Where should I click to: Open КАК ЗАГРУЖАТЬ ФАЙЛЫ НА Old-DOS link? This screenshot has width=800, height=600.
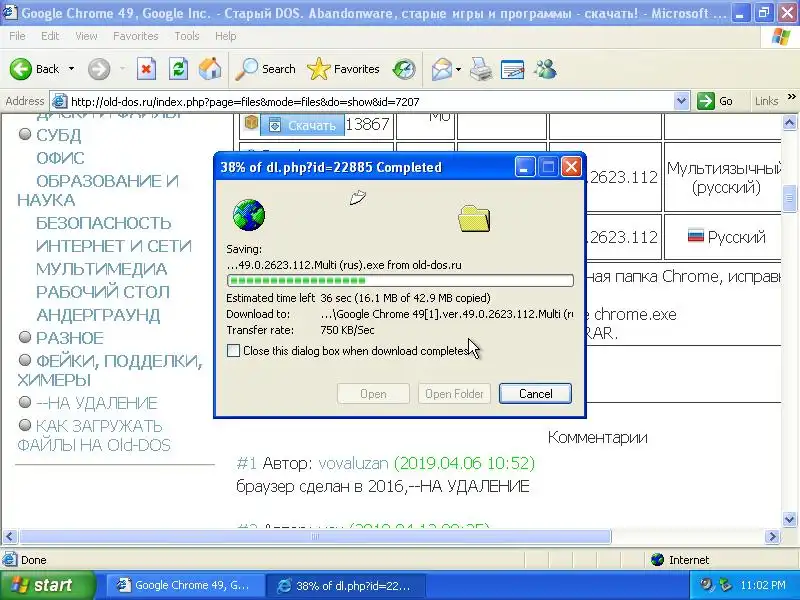coord(94,435)
